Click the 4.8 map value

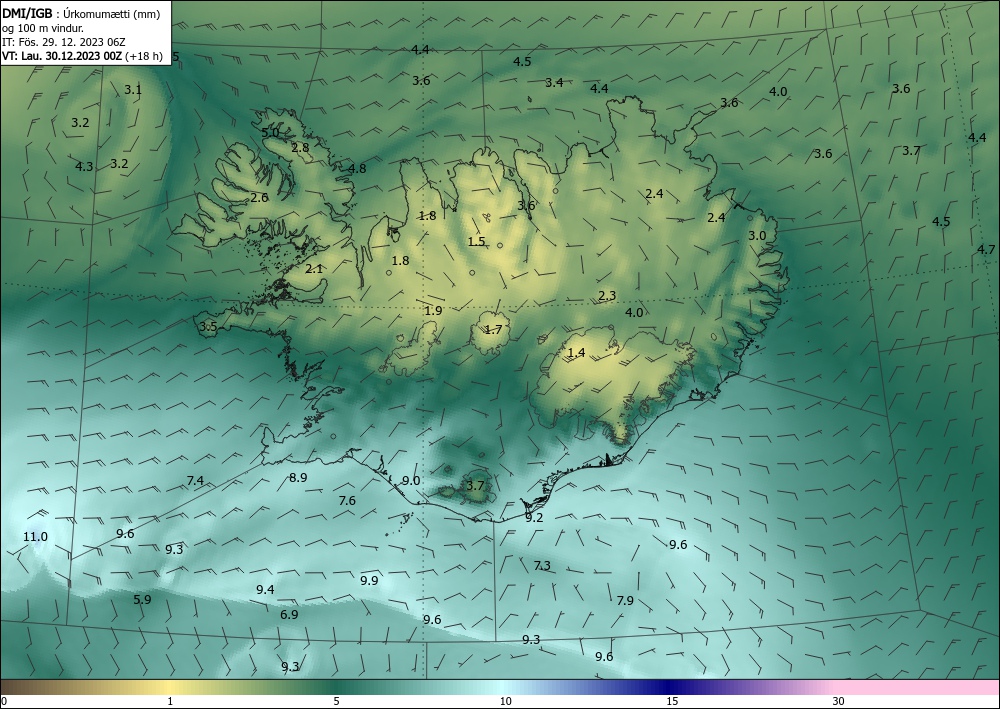coord(357,168)
